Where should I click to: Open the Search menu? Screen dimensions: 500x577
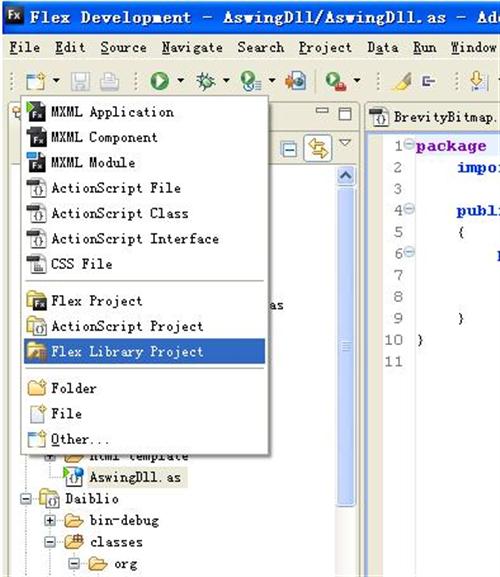[260, 47]
